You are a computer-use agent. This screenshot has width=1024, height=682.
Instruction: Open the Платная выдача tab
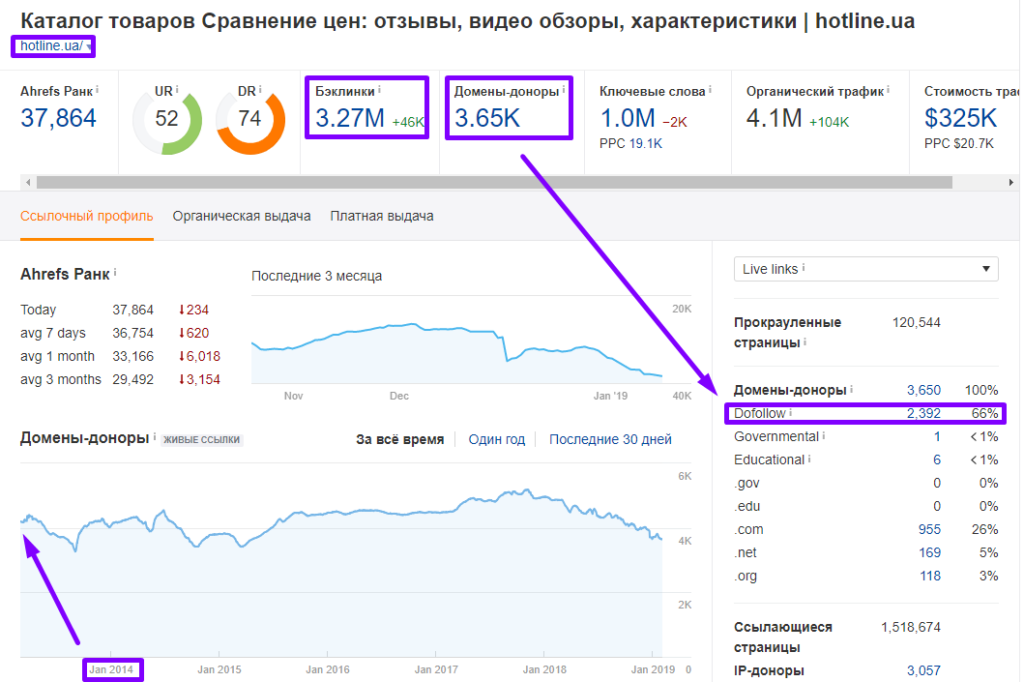[381, 216]
